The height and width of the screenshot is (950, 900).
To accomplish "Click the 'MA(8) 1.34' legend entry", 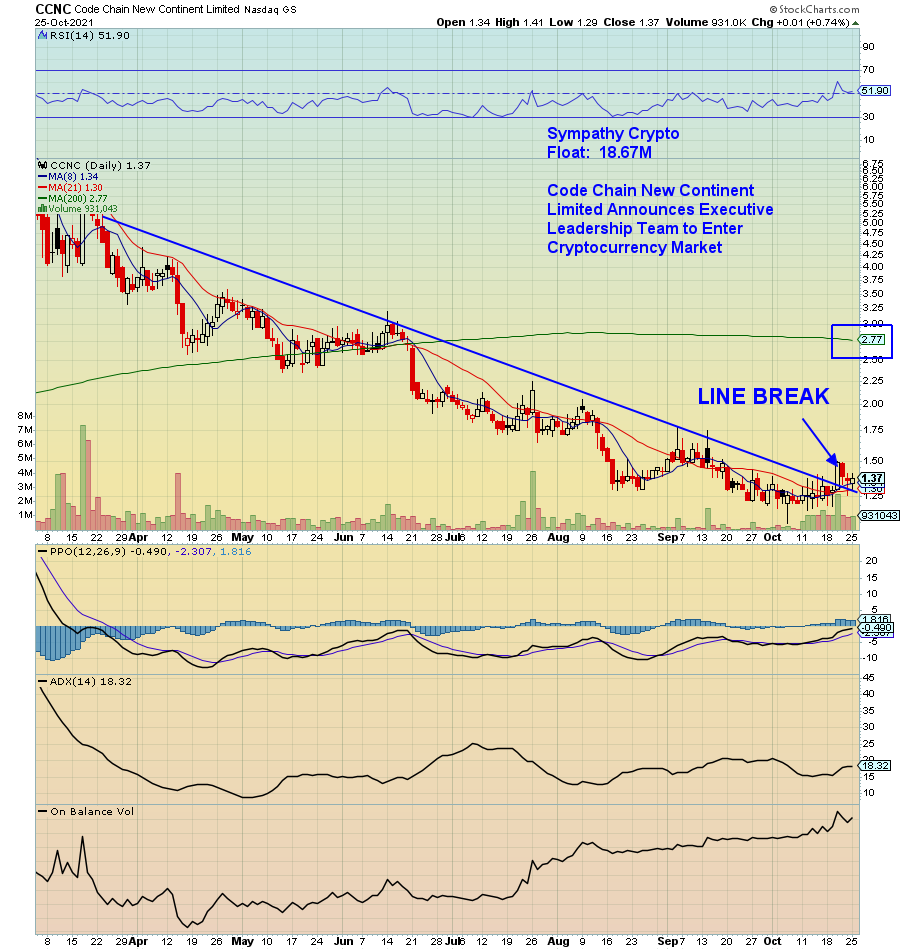I will click(x=73, y=176).
